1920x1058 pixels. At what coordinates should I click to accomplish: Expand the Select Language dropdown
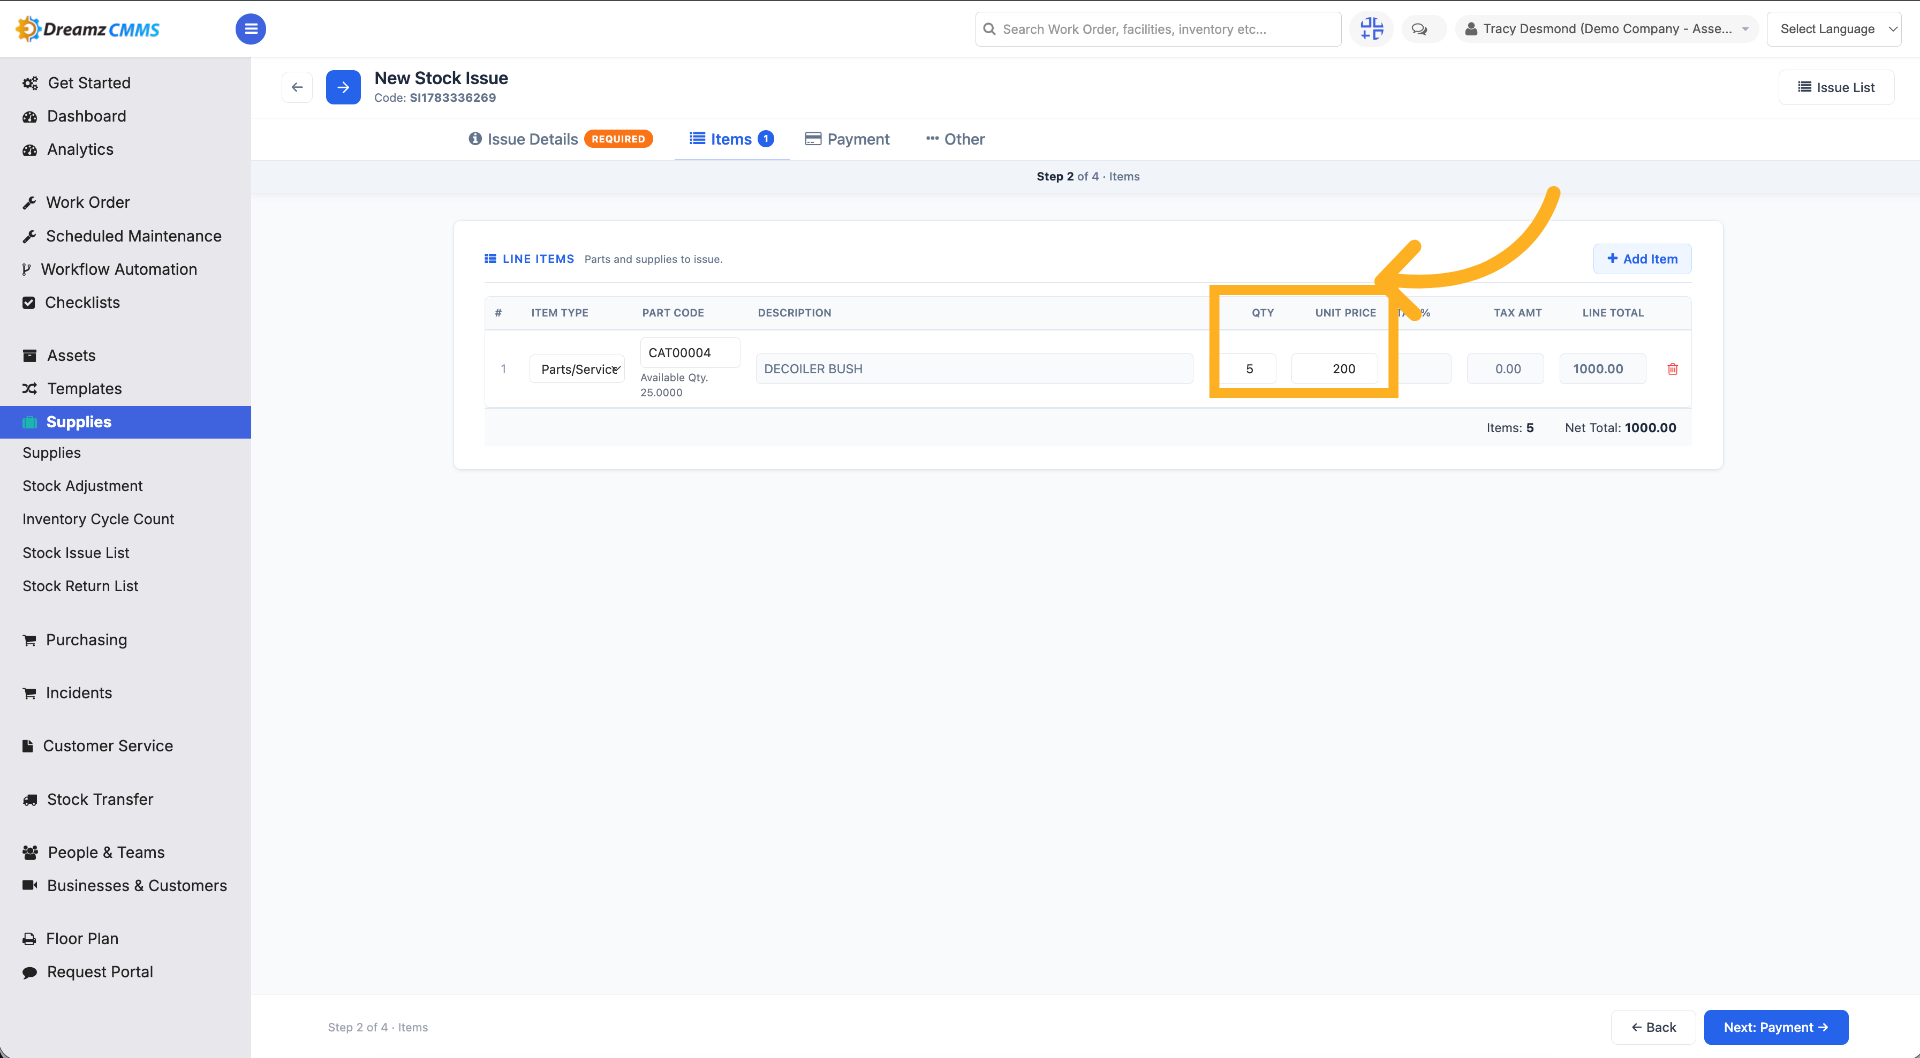point(1834,29)
